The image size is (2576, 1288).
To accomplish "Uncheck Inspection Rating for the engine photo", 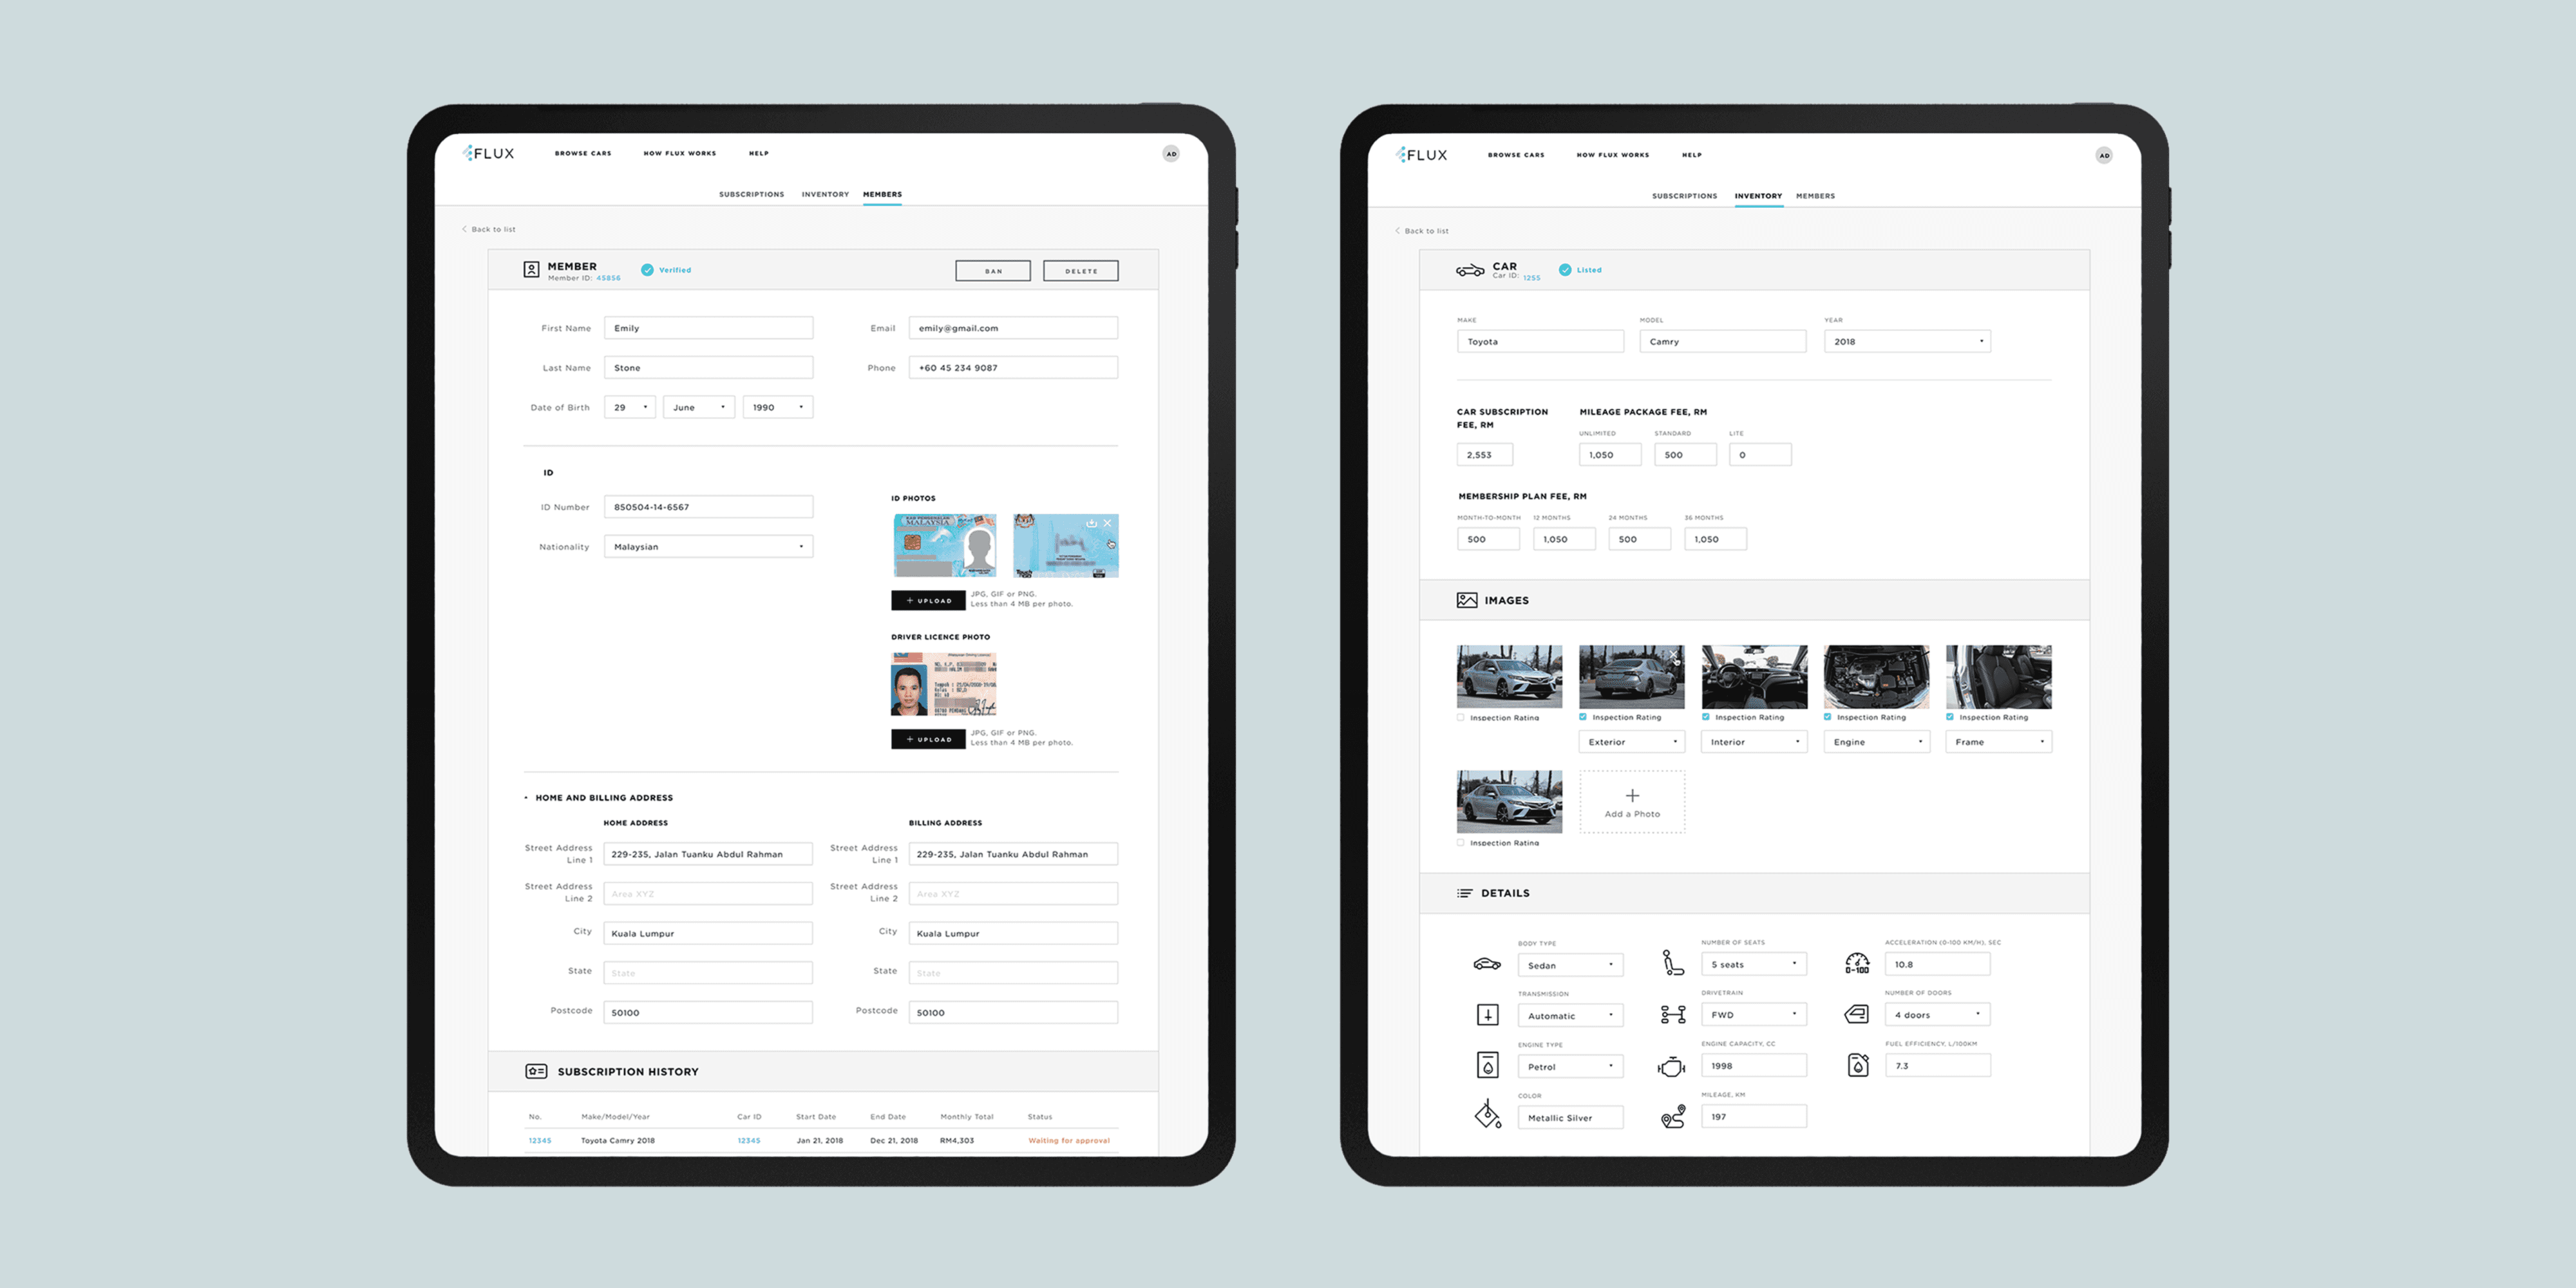I will point(1828,717).
